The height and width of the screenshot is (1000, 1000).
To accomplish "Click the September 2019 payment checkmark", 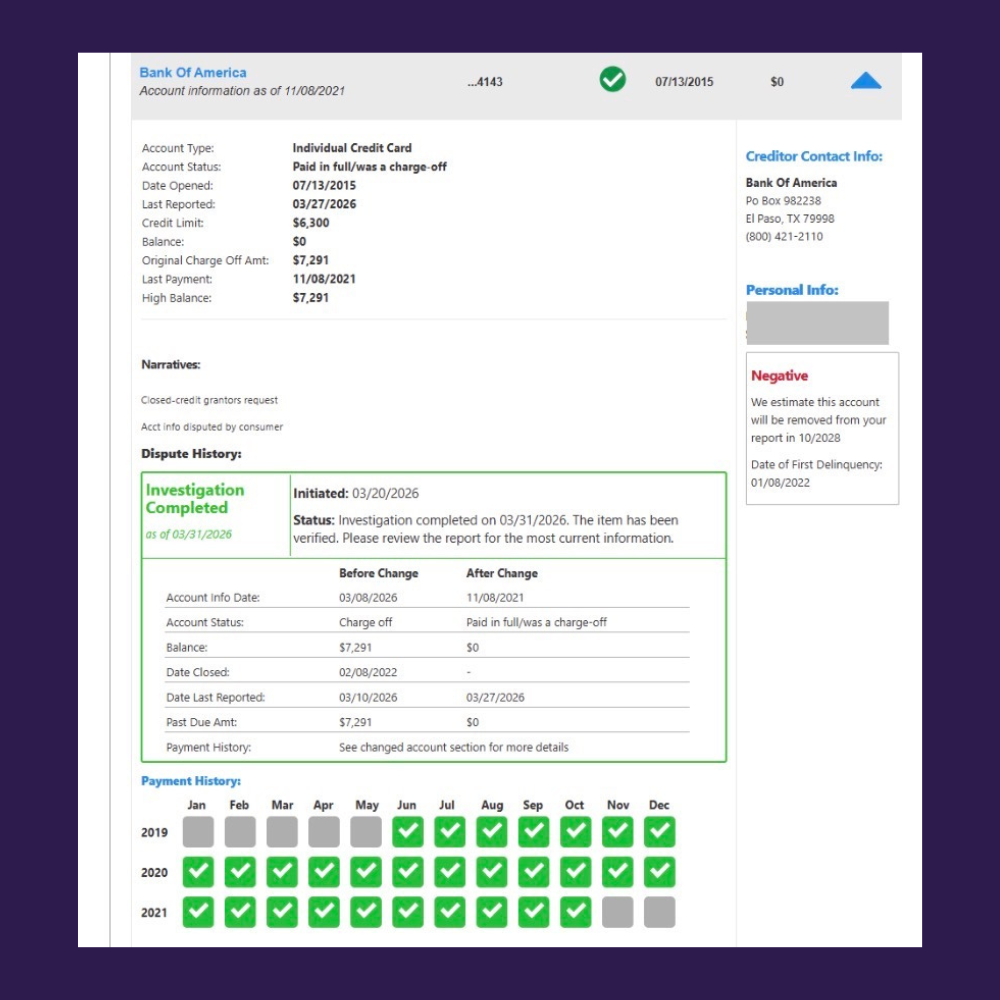I will 534,832.
